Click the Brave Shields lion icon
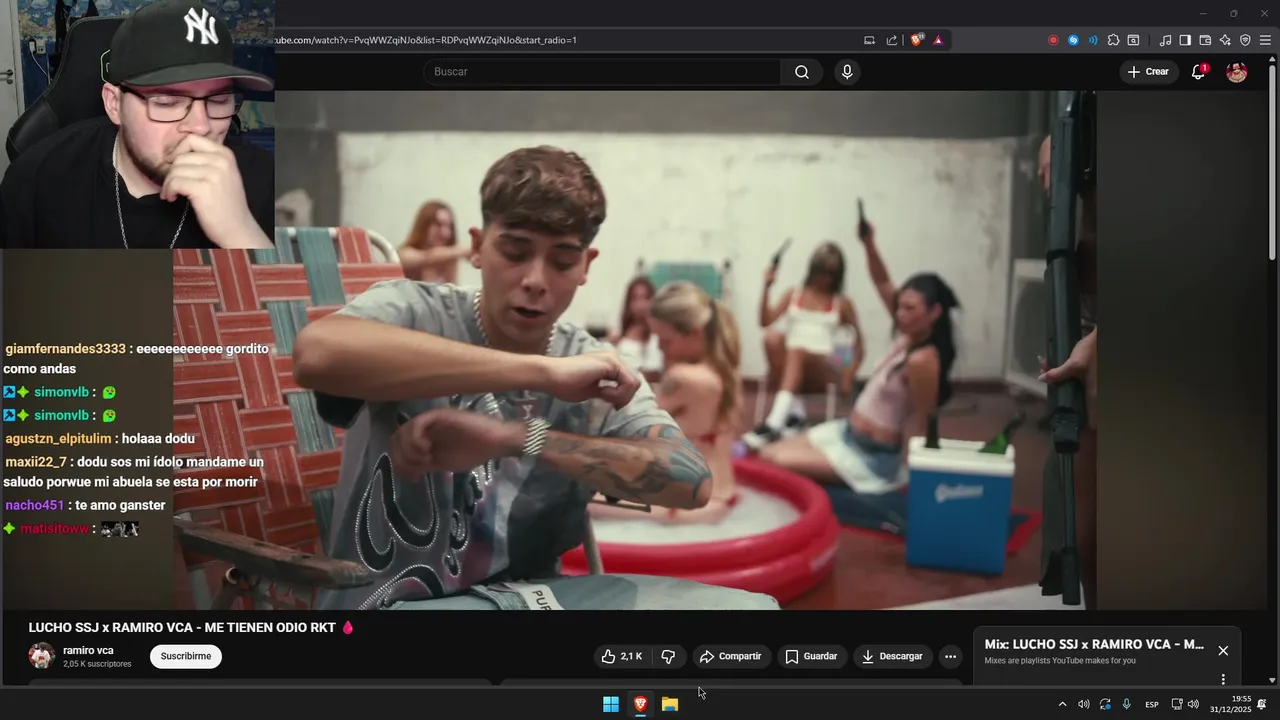This screenshot has height=720, width=1280. (x=916, y=40)
